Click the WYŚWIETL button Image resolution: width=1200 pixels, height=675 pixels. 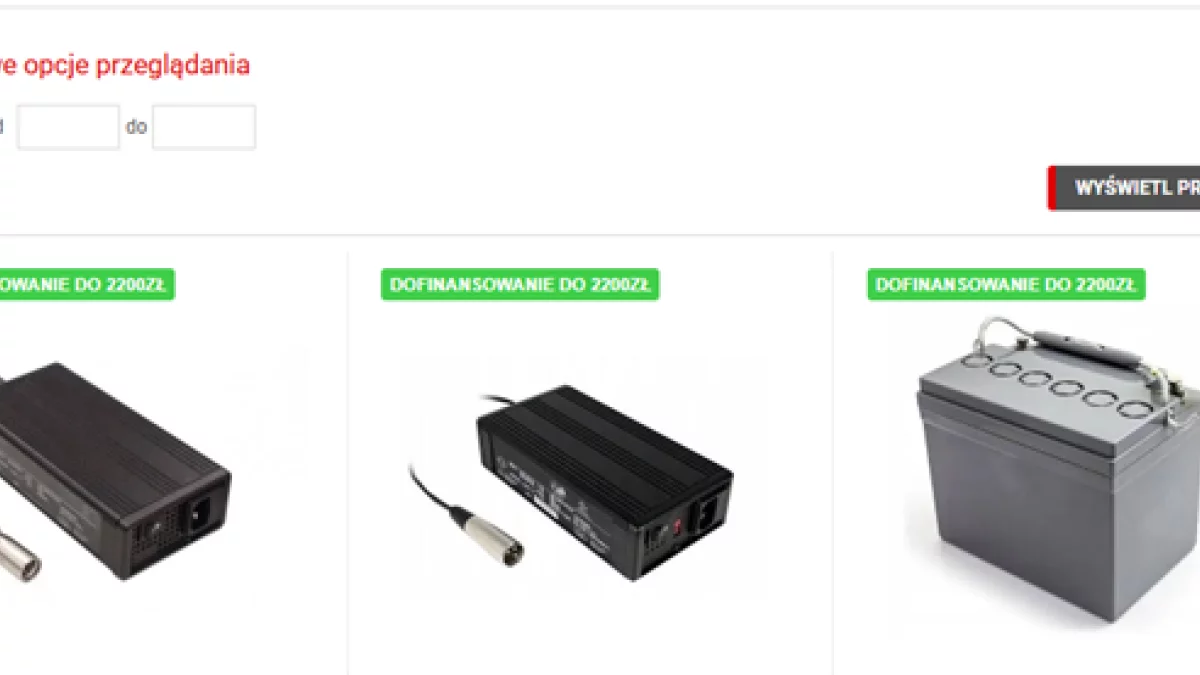point(1124,188)
